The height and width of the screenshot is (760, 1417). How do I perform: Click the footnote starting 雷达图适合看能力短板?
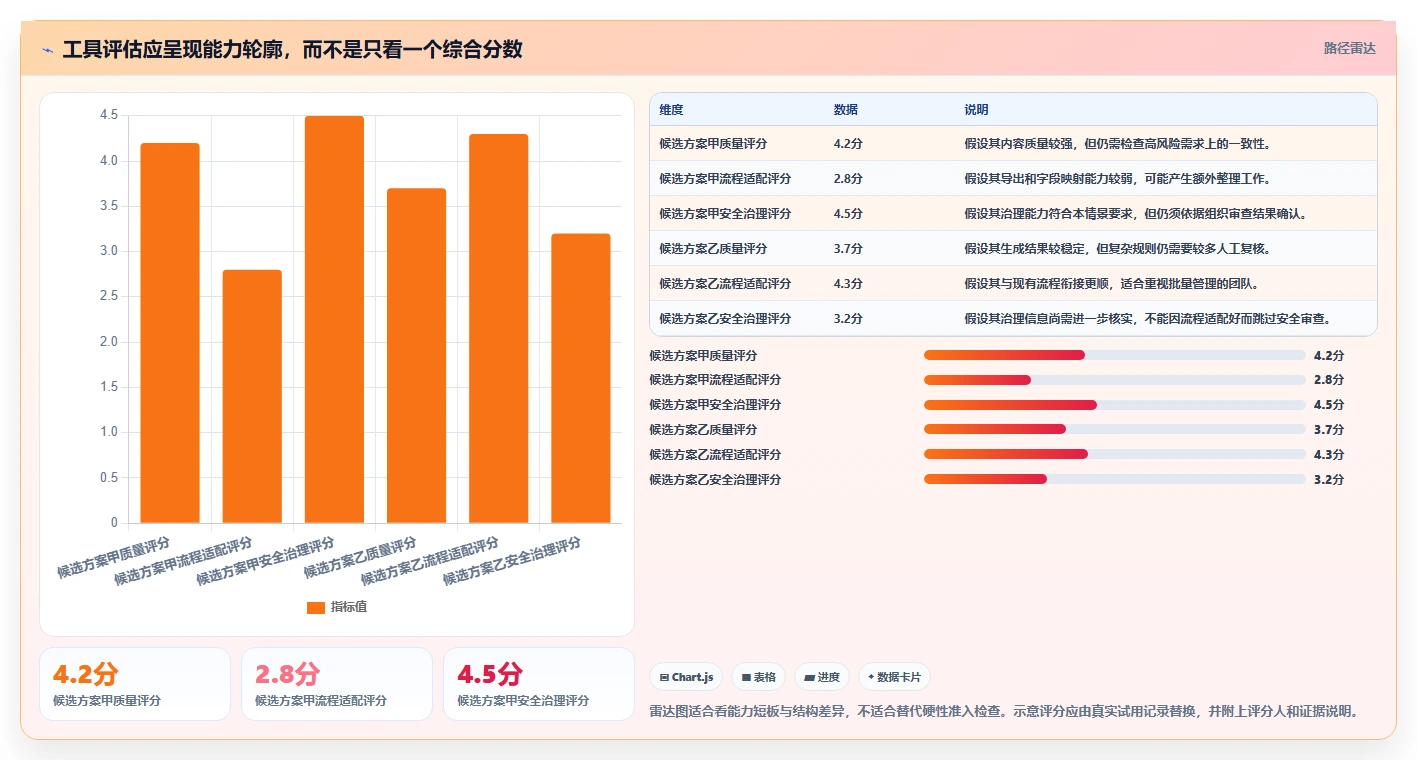coord(1004,712)
